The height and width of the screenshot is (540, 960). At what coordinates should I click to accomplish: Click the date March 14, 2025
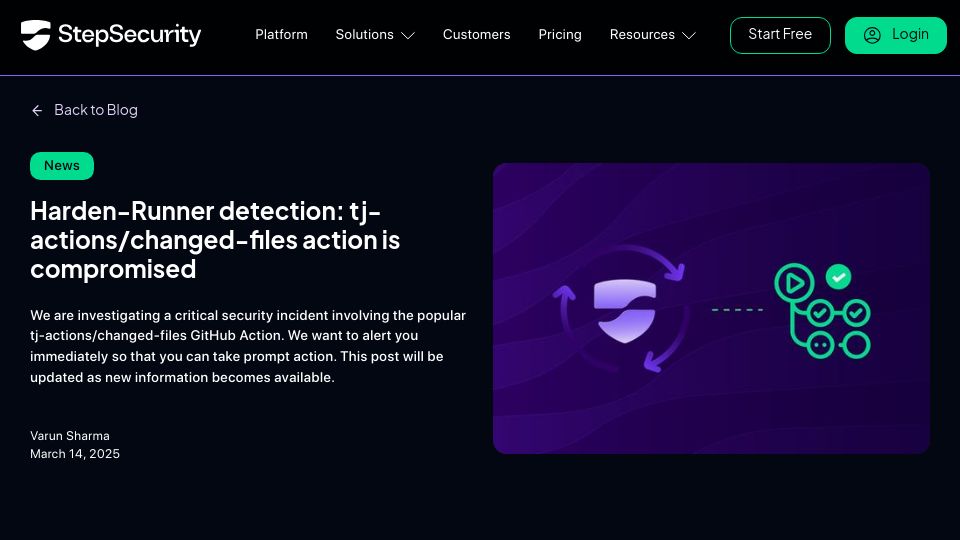click(x=75, y=454)
